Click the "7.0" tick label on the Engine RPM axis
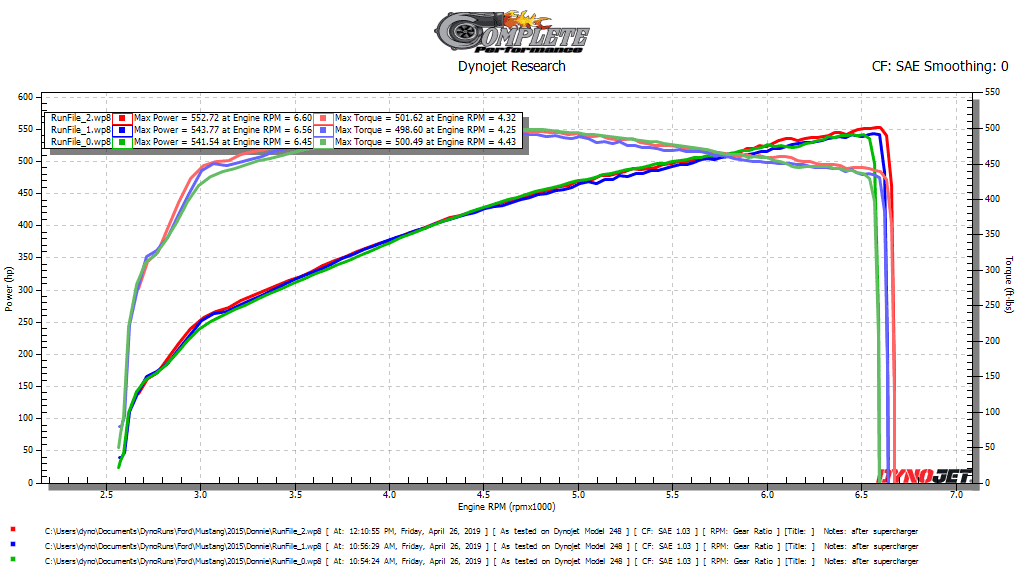This screenshot has height=576, width=1024. coord(956,494)
